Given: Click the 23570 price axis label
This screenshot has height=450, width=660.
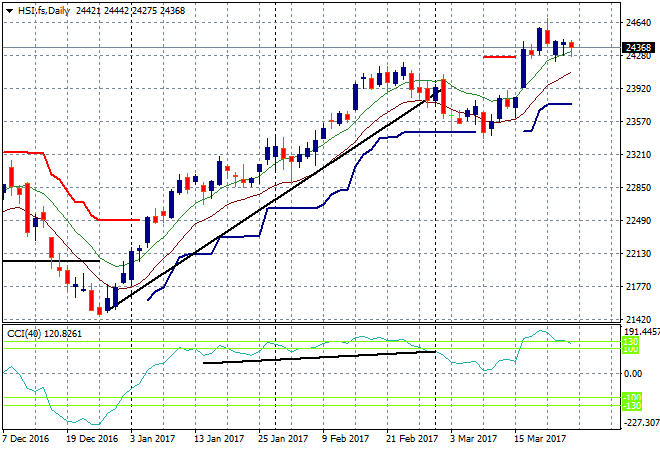Looking at the screenshot, I should pos(639,122).
